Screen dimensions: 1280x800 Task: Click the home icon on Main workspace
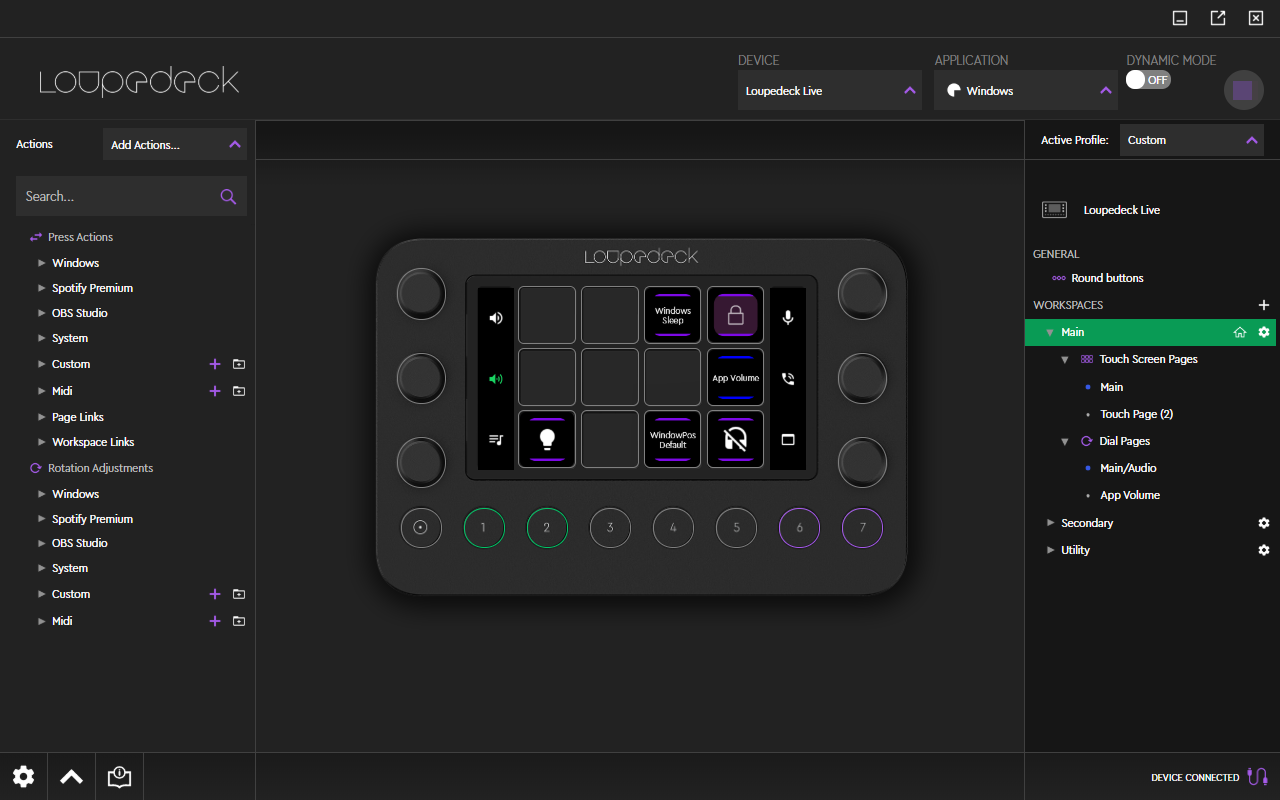coord(1240,332)
